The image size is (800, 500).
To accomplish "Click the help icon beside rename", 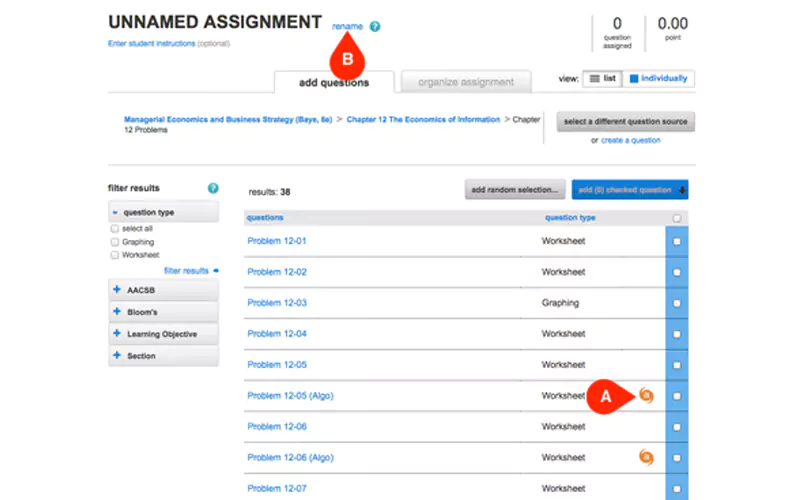I will pyautogui.click(x=375, y=26).
